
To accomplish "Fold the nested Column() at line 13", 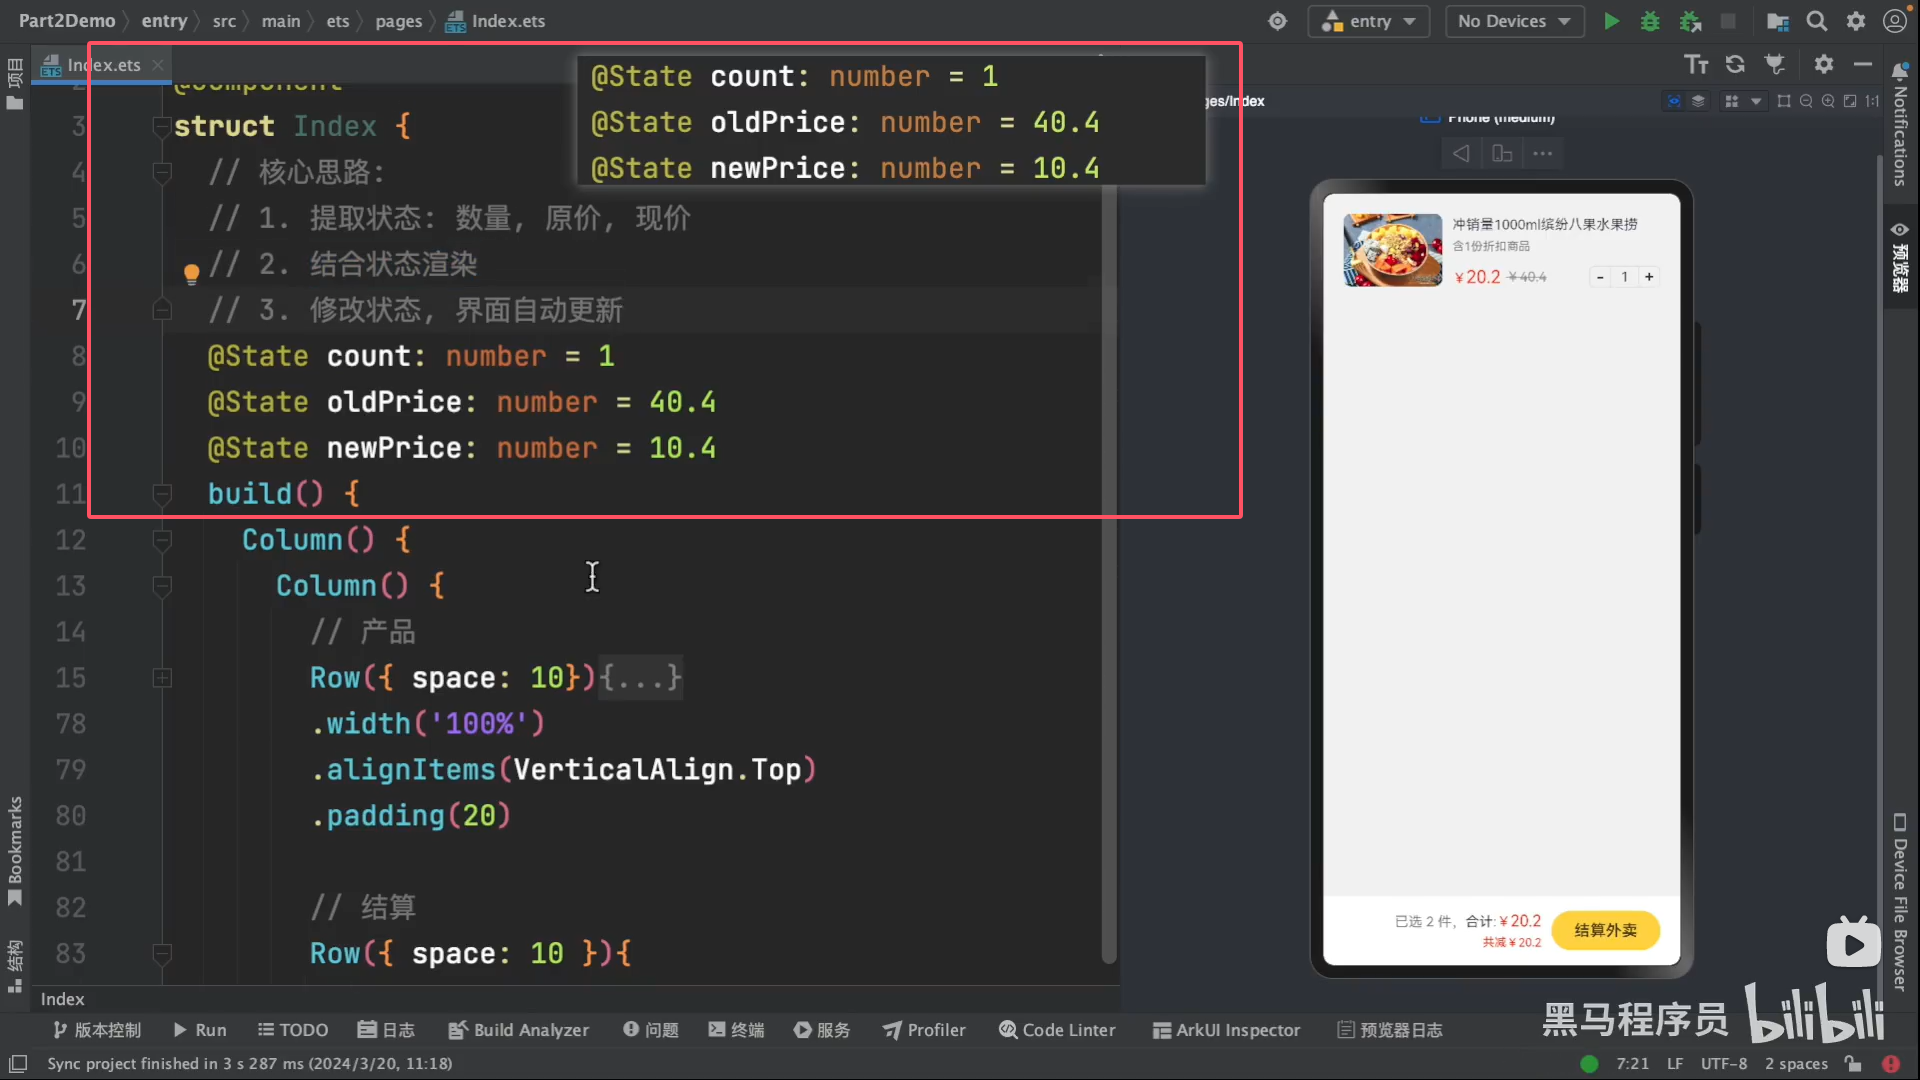I will (x=162, y=586).
